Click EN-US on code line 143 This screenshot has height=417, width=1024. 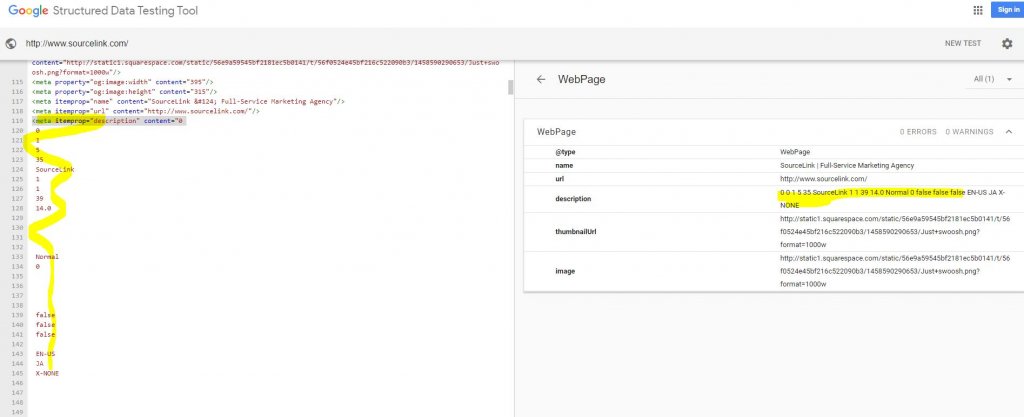click(46, 354)
